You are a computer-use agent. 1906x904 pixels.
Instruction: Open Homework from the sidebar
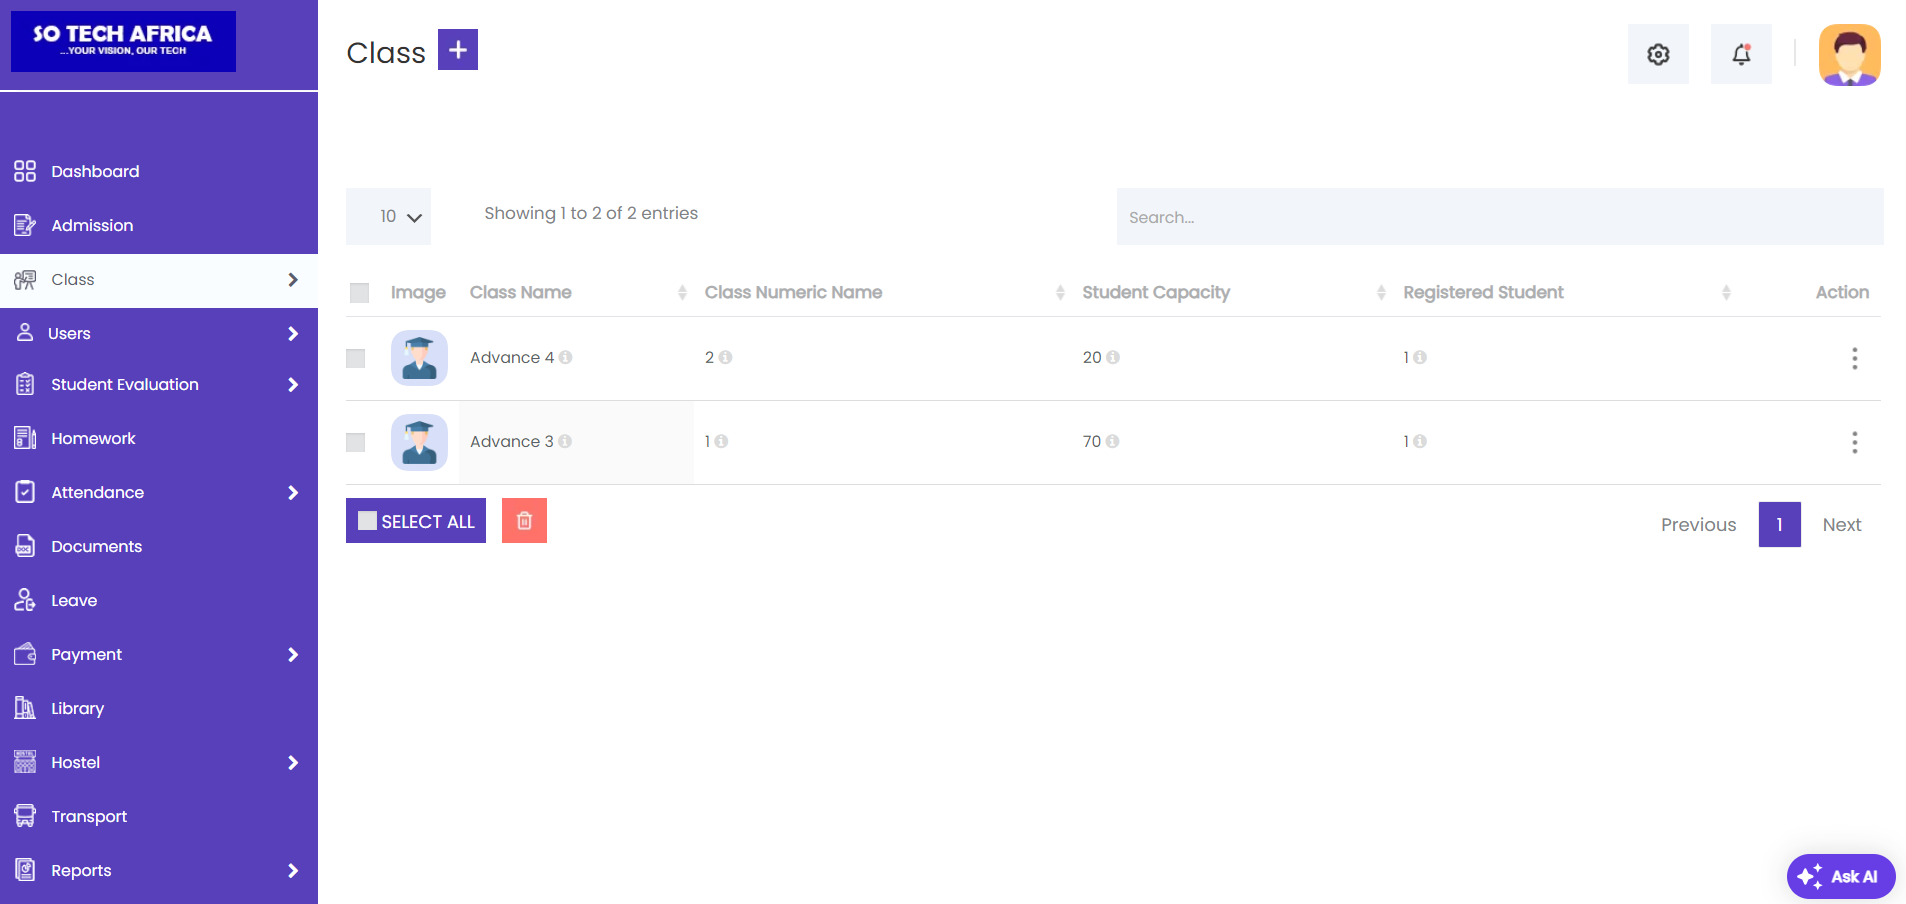coord(93,439)
